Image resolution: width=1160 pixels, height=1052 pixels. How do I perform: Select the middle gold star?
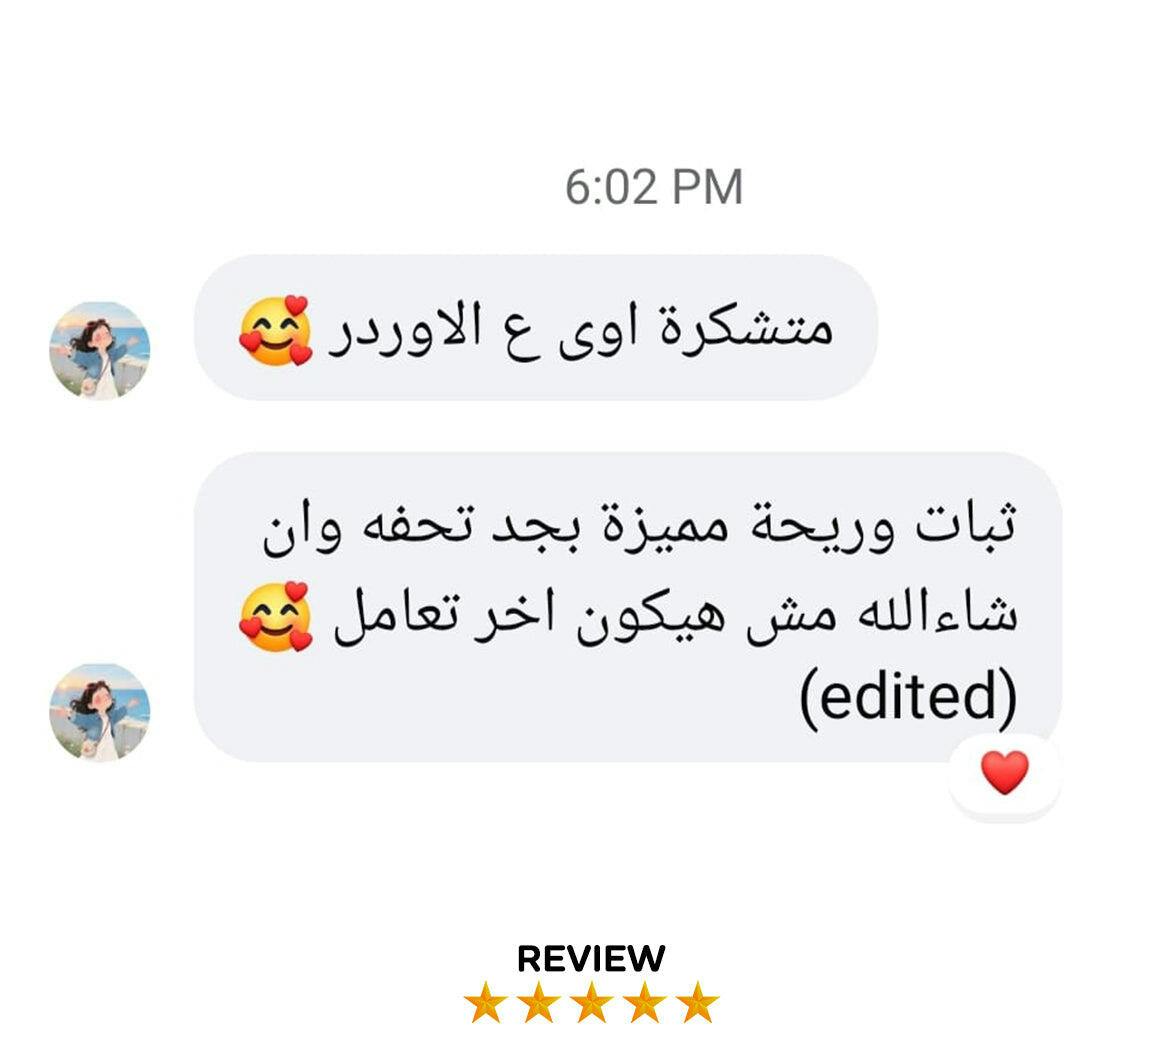click(x=591, y=1002)
